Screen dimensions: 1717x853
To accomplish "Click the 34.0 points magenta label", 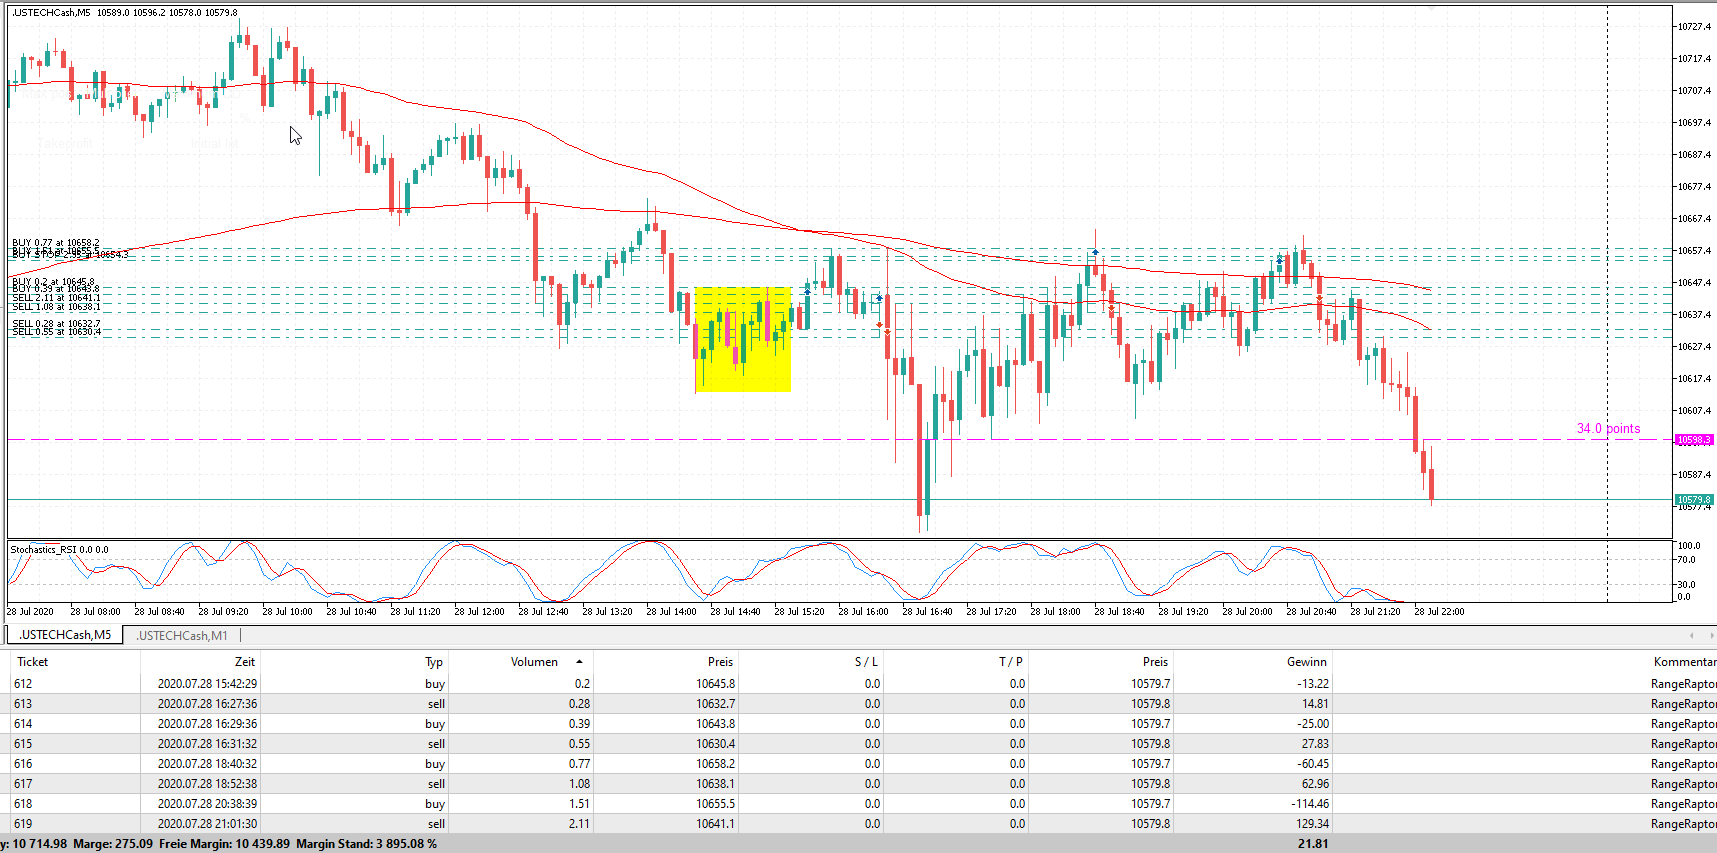I will point(1608,429).
